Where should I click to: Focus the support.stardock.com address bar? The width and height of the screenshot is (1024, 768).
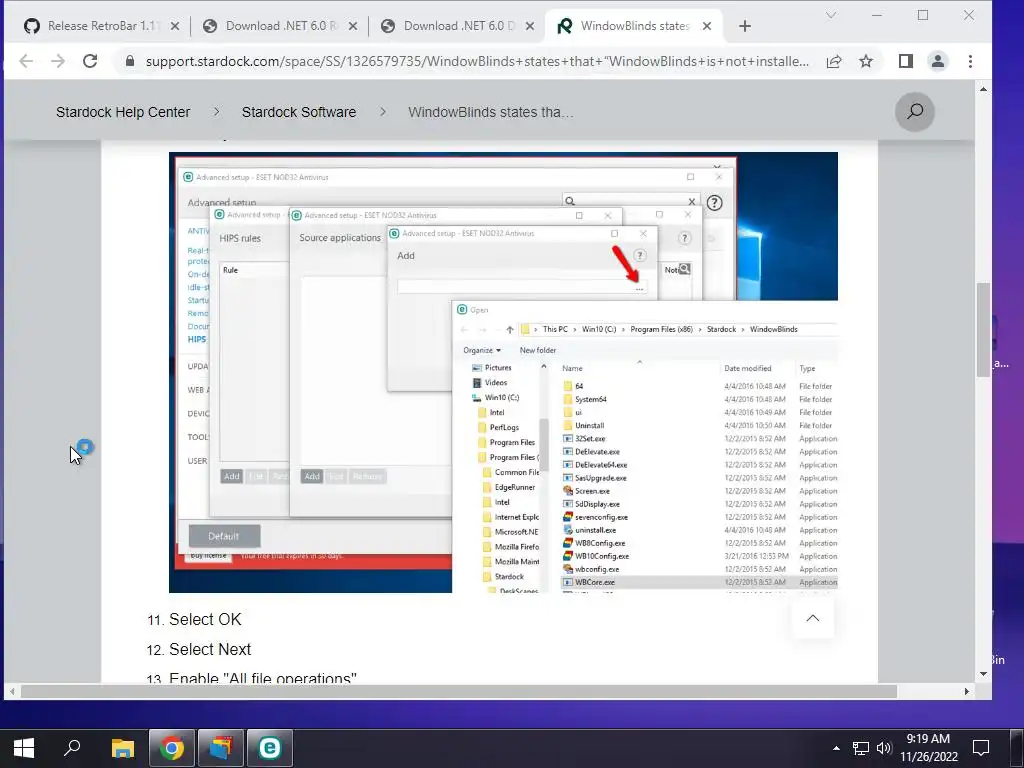(x=477, y=61)
